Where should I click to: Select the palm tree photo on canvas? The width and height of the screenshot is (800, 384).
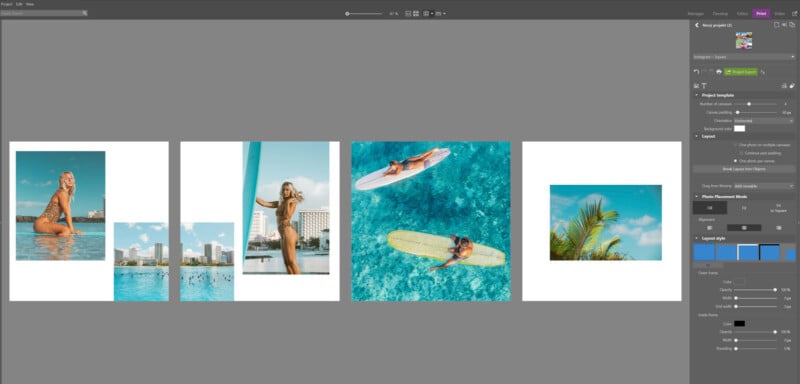(606, 223)
